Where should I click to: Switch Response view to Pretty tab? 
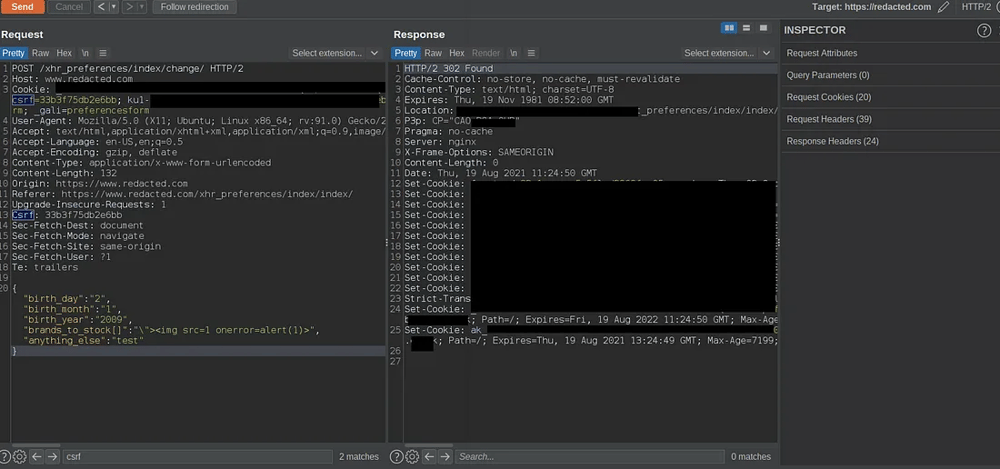(406, 53)
